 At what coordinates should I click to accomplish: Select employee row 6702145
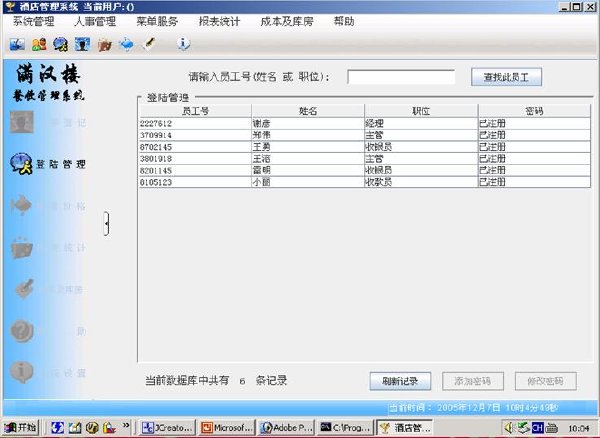(x=365, y=147)
